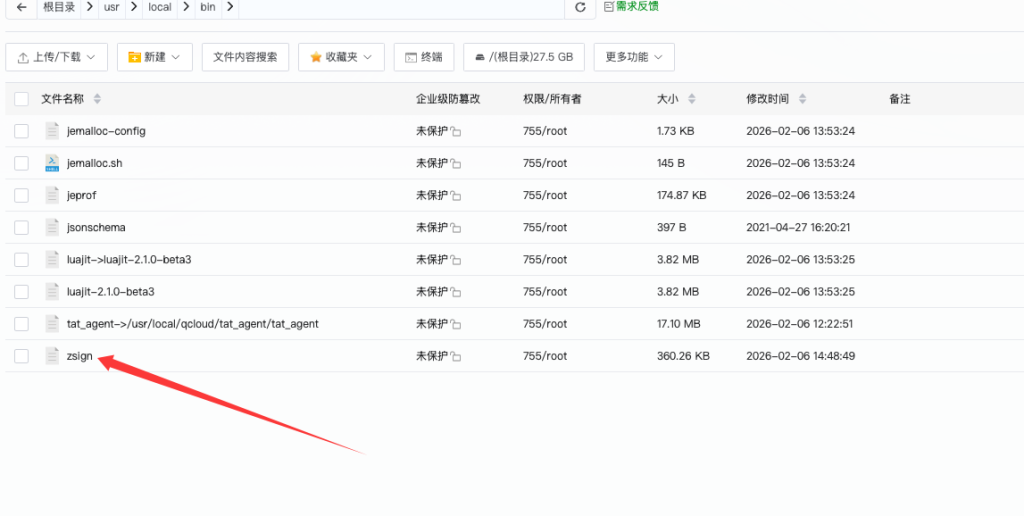
Task: Open the 收藏夹 favorites dropdown
Action: click(x=342, y=57)
